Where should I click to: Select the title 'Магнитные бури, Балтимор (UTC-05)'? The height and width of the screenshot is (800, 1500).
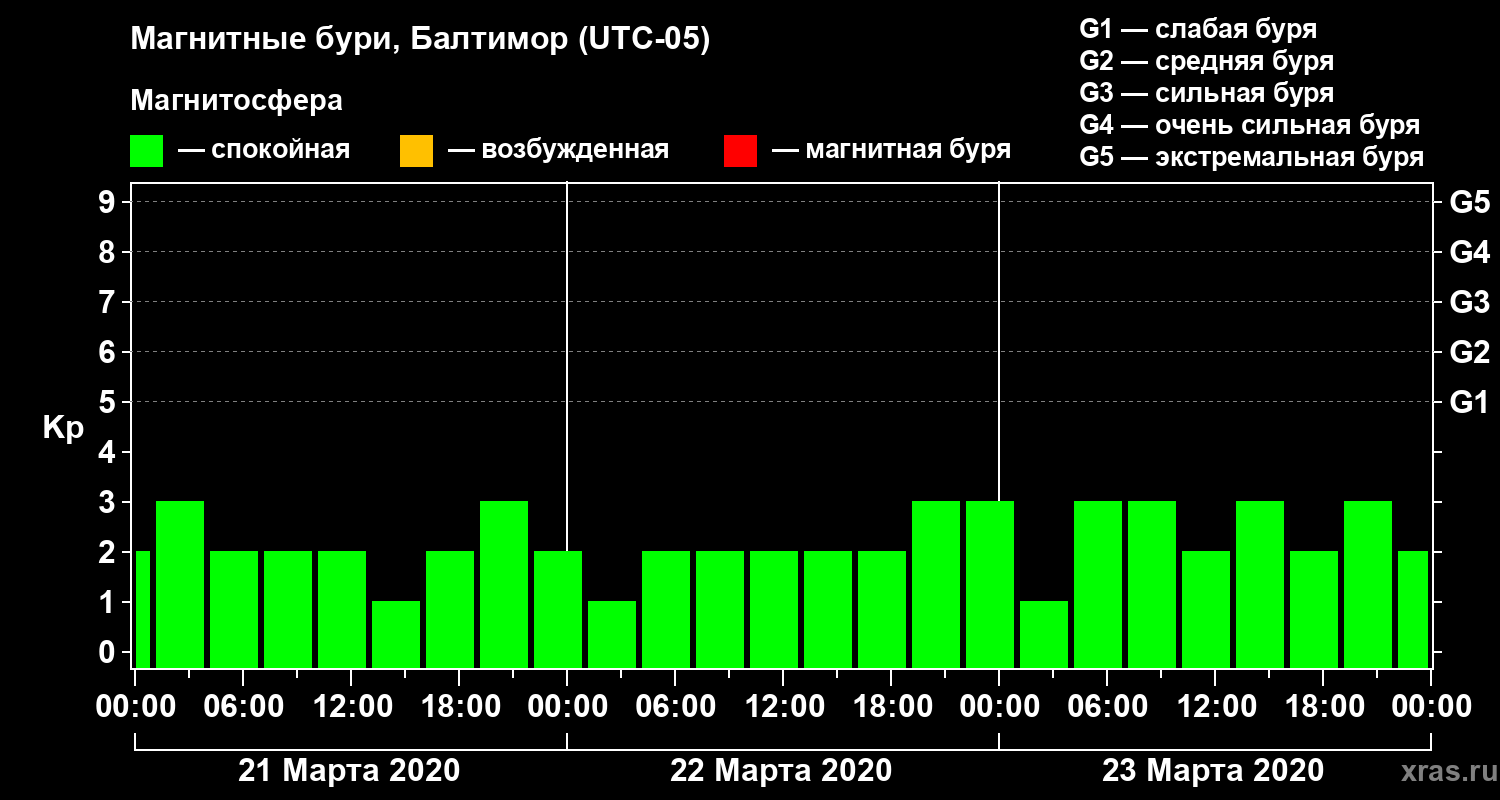click(x=420, y=40)
